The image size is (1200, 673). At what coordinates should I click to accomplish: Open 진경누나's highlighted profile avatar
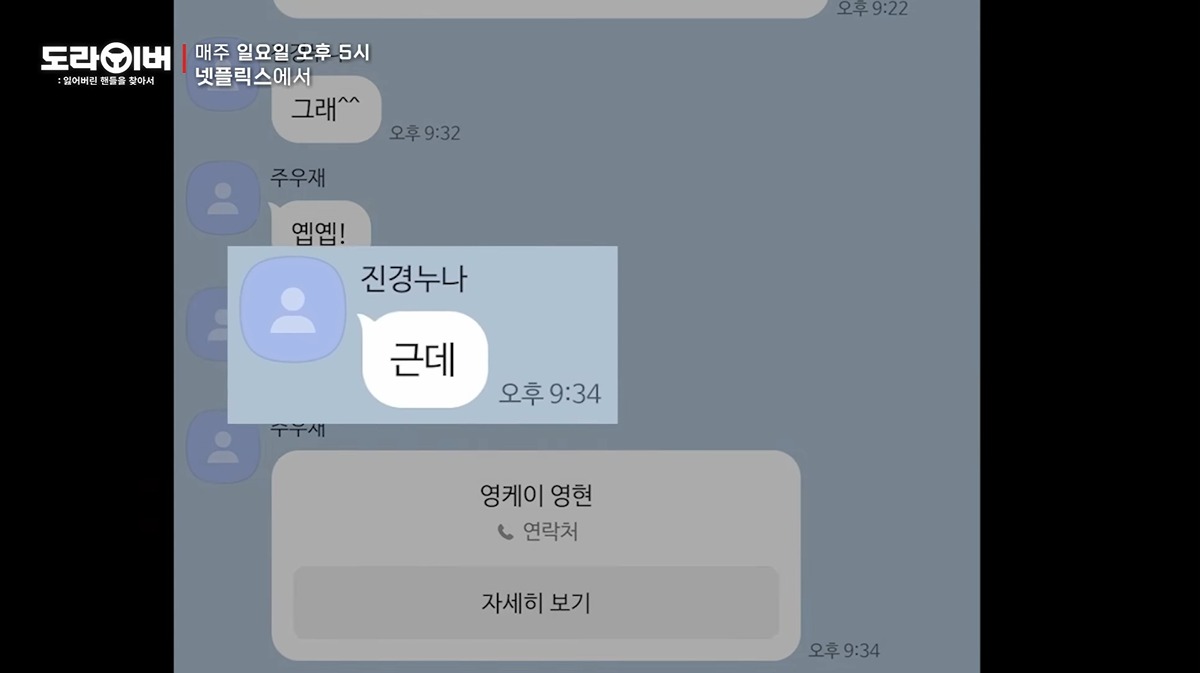[294, 309]
